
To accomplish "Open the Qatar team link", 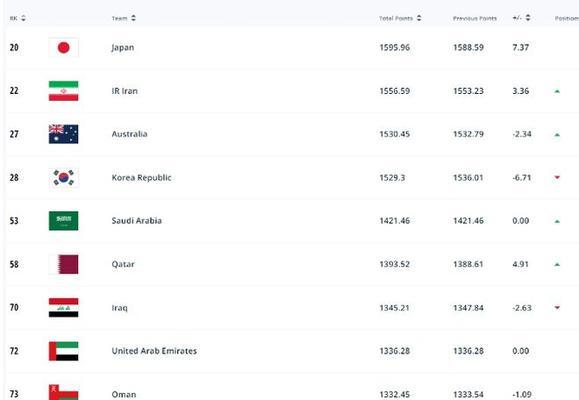I will click(123, 264).
